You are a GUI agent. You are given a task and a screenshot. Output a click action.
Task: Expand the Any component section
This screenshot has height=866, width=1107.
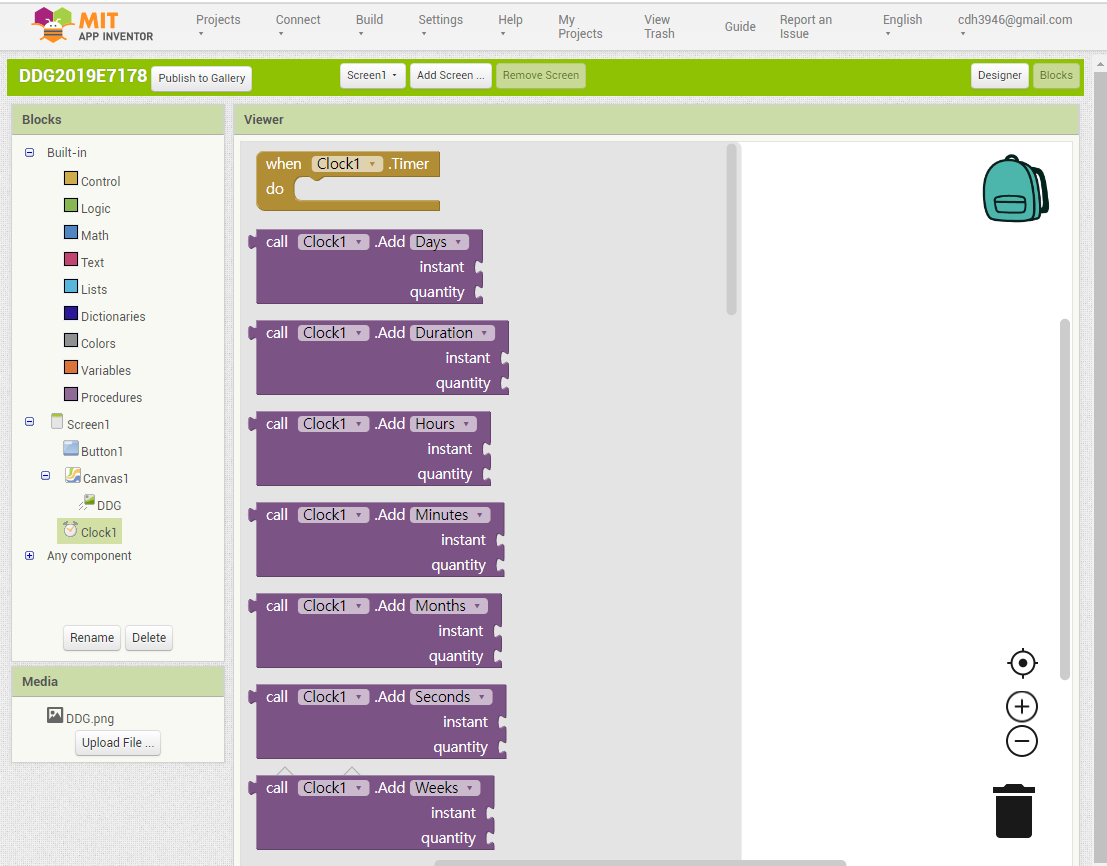coord(30,555)
